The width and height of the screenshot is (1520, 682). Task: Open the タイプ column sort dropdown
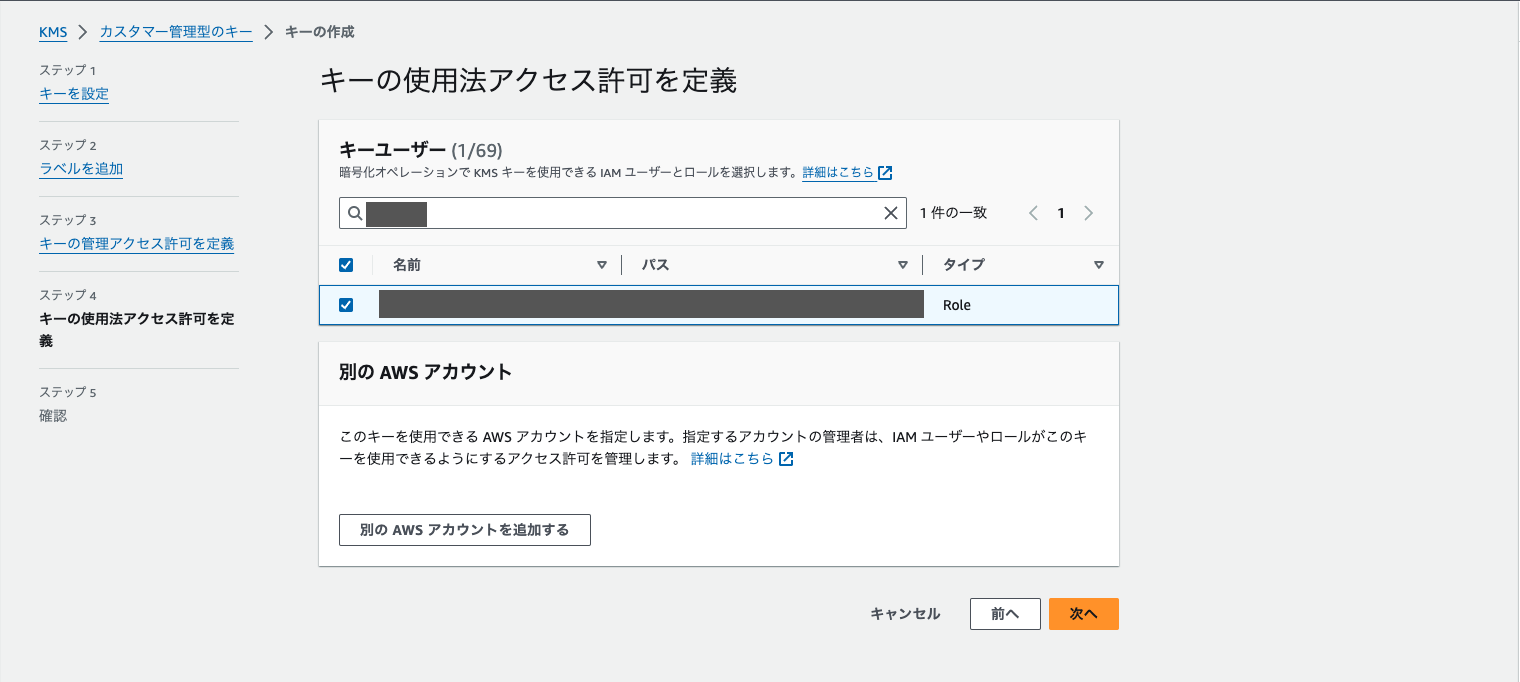1098,264
